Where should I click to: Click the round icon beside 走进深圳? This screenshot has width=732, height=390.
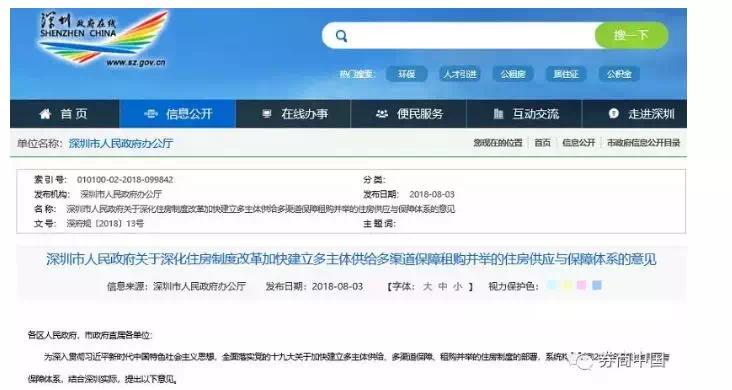(613, 113)
